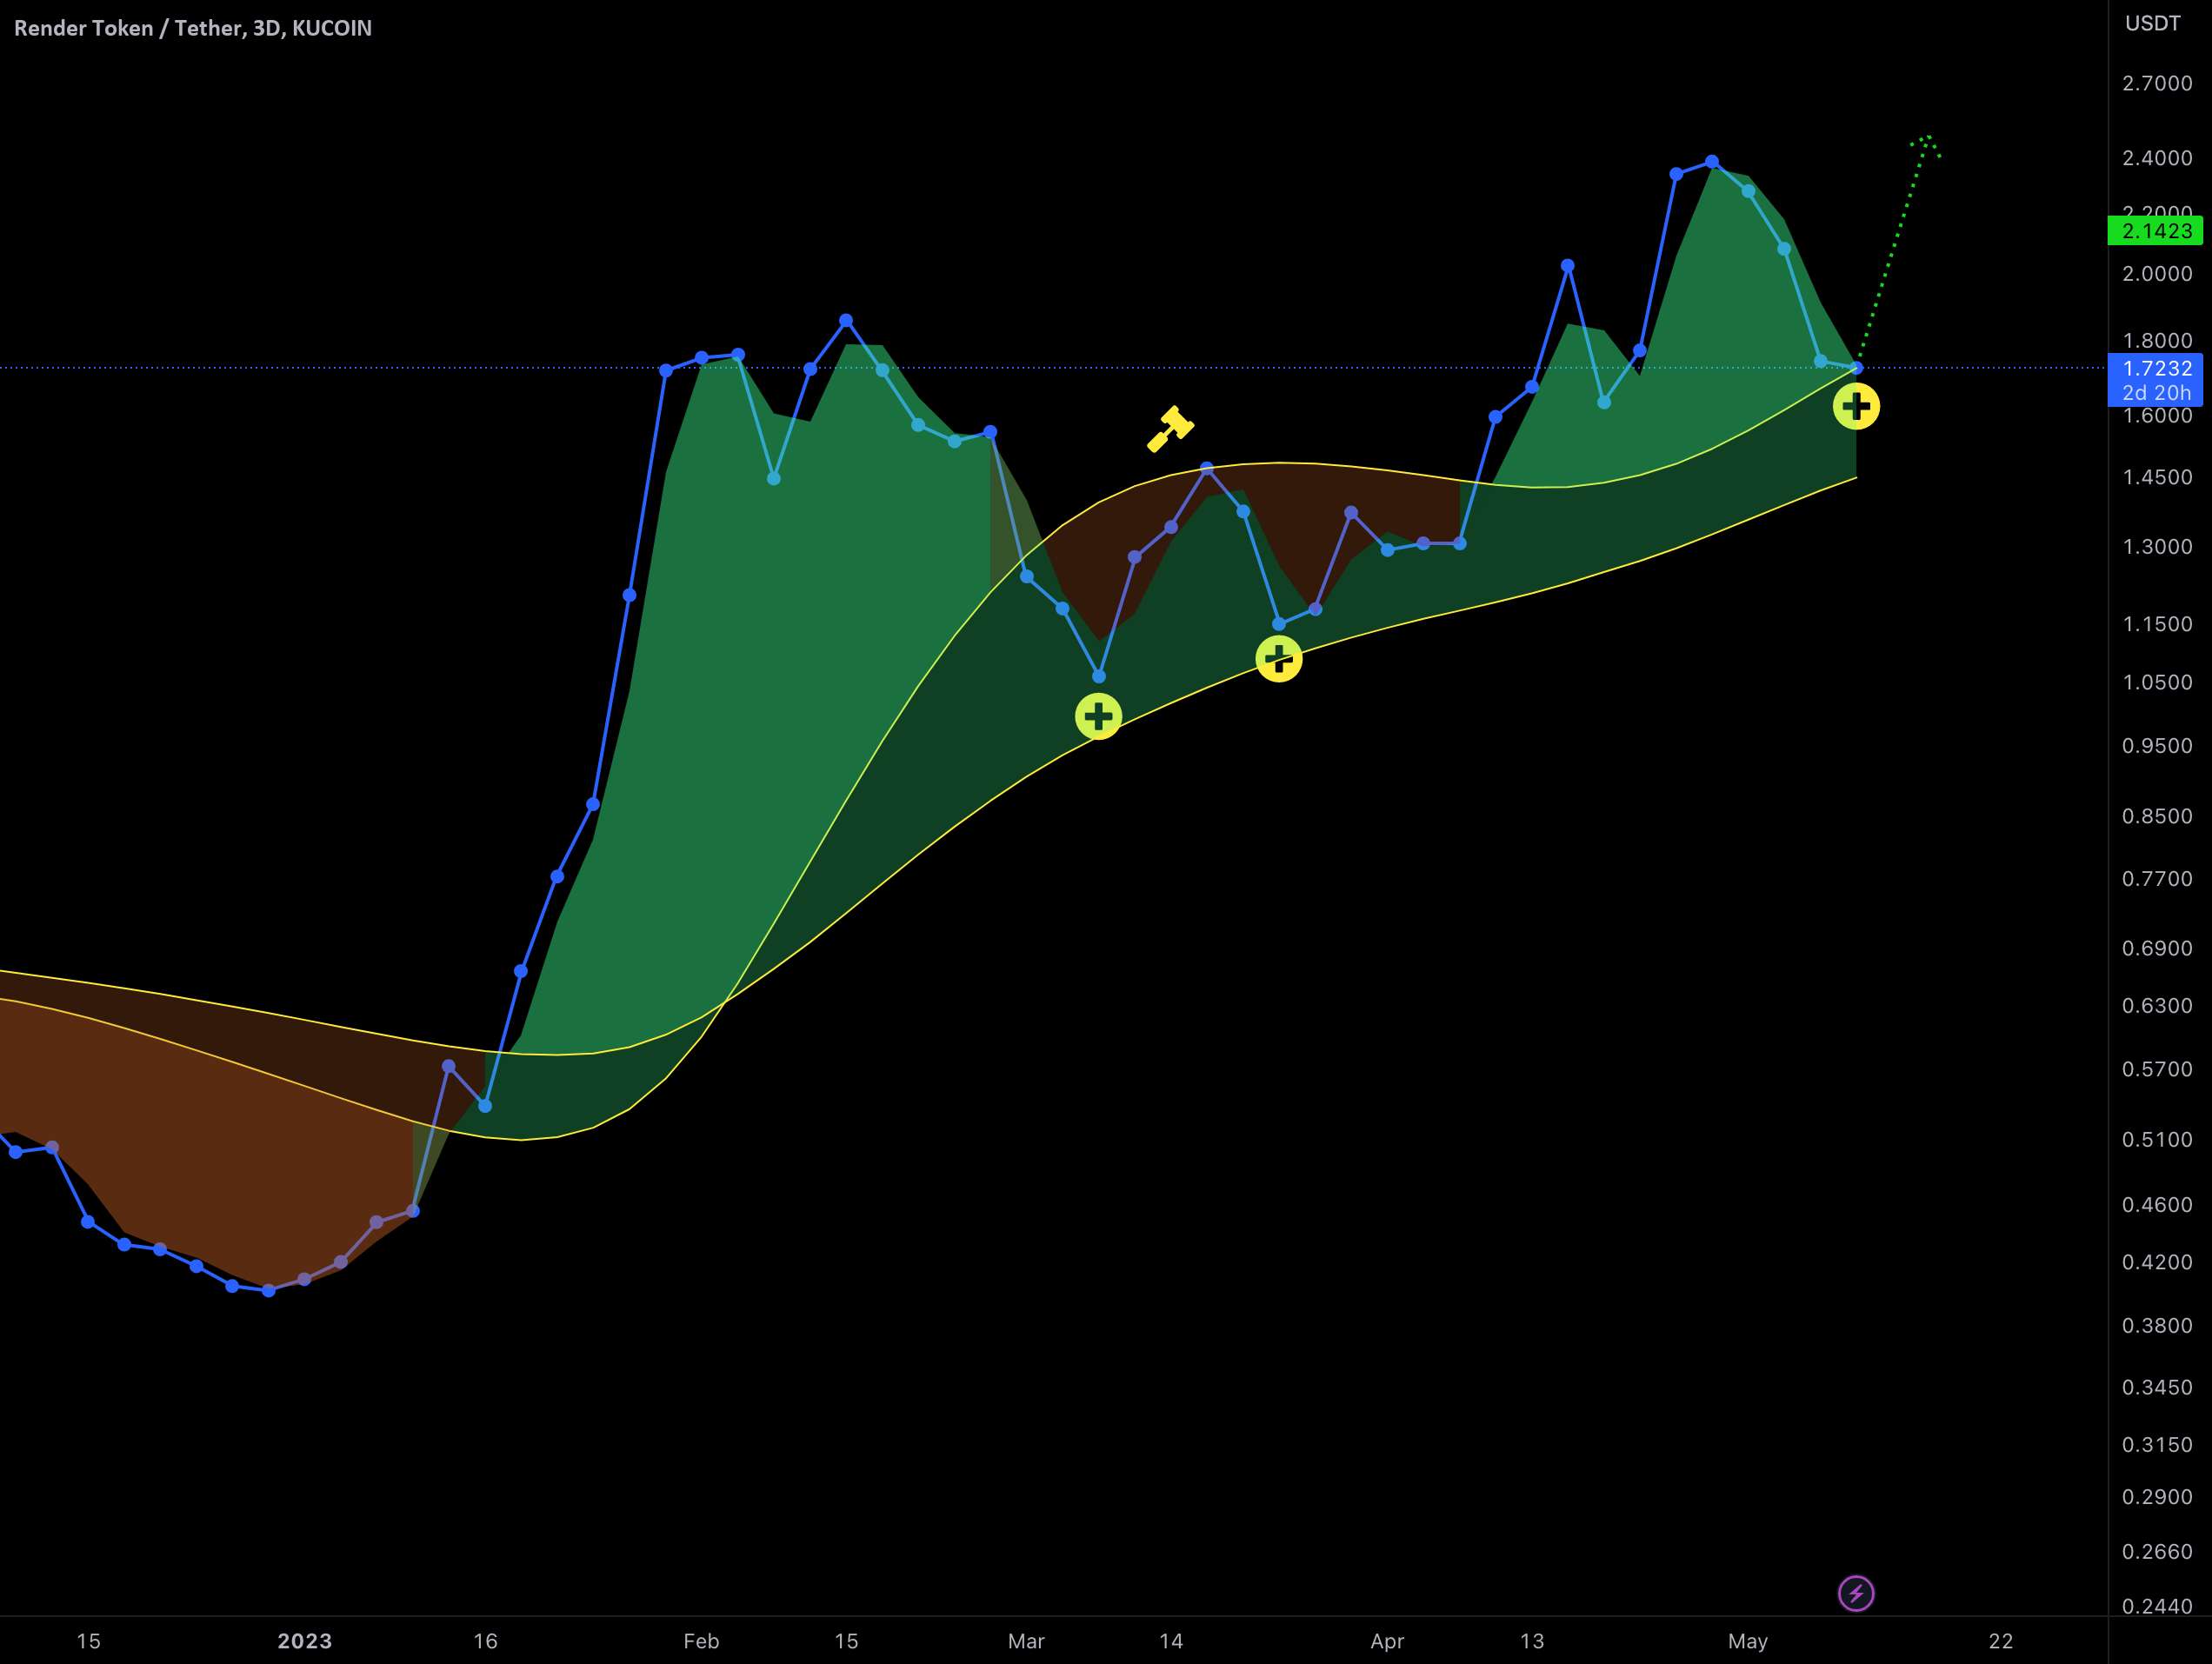Click the 16 date label on time axis

pyautogui.click(x=485, y=1641)
